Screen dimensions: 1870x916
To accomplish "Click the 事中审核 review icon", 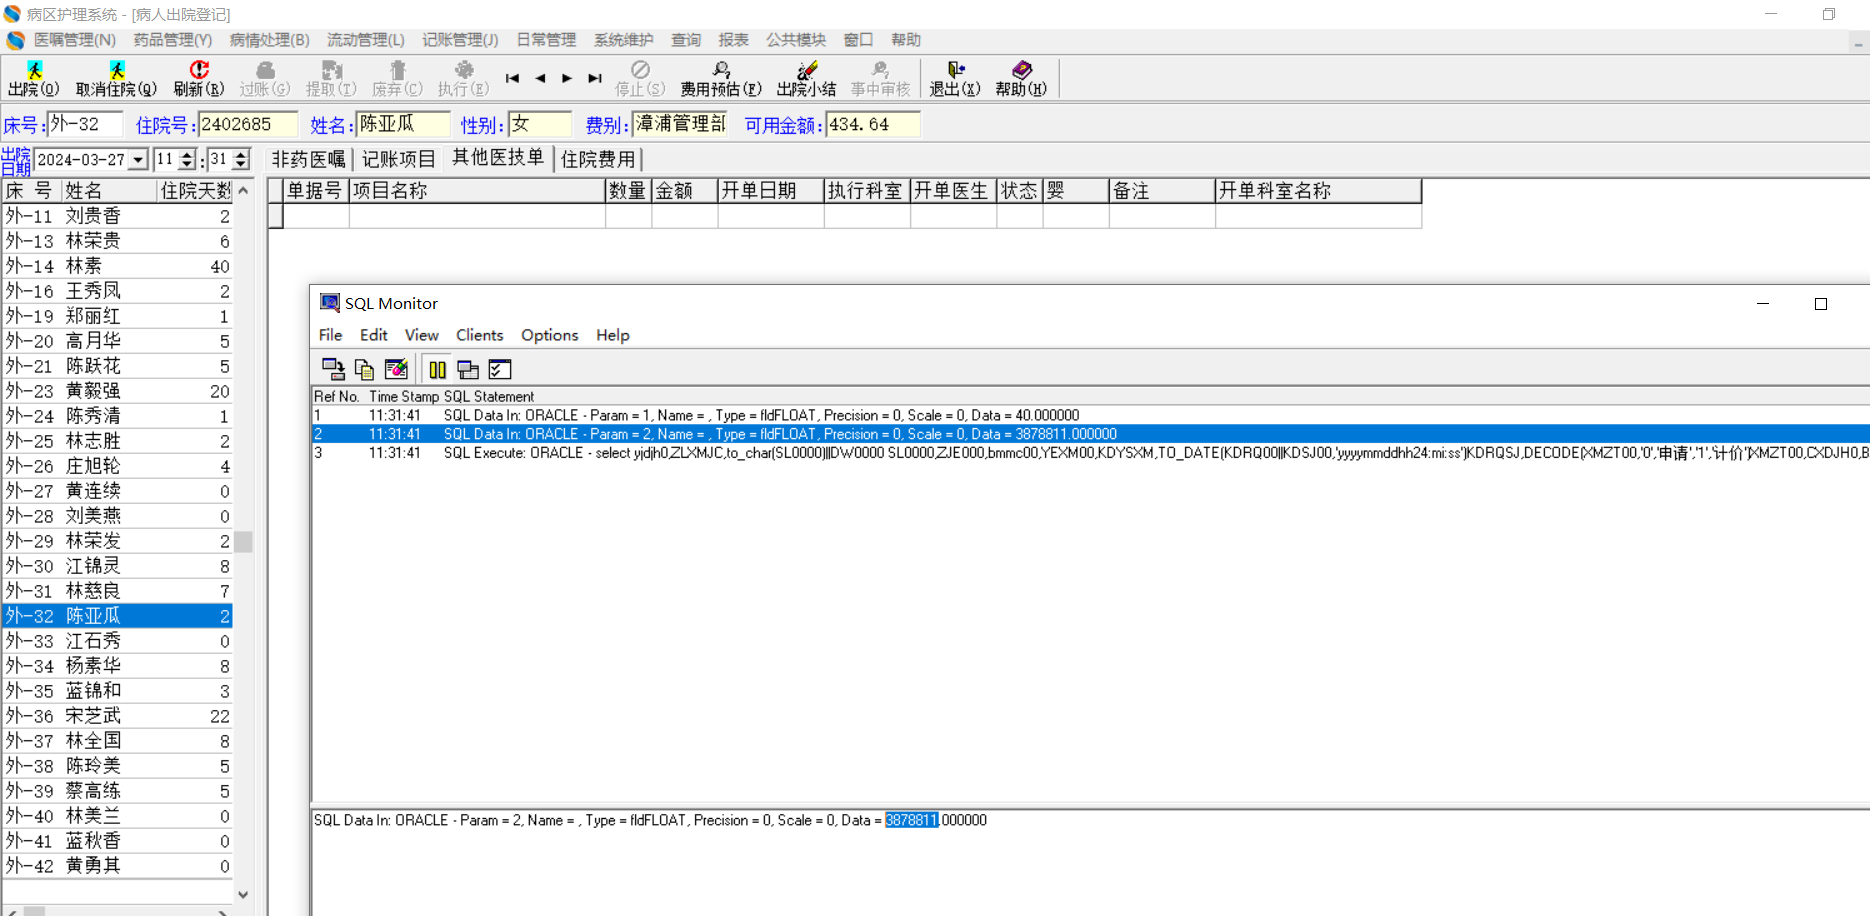I will click(x=880, y=78).
